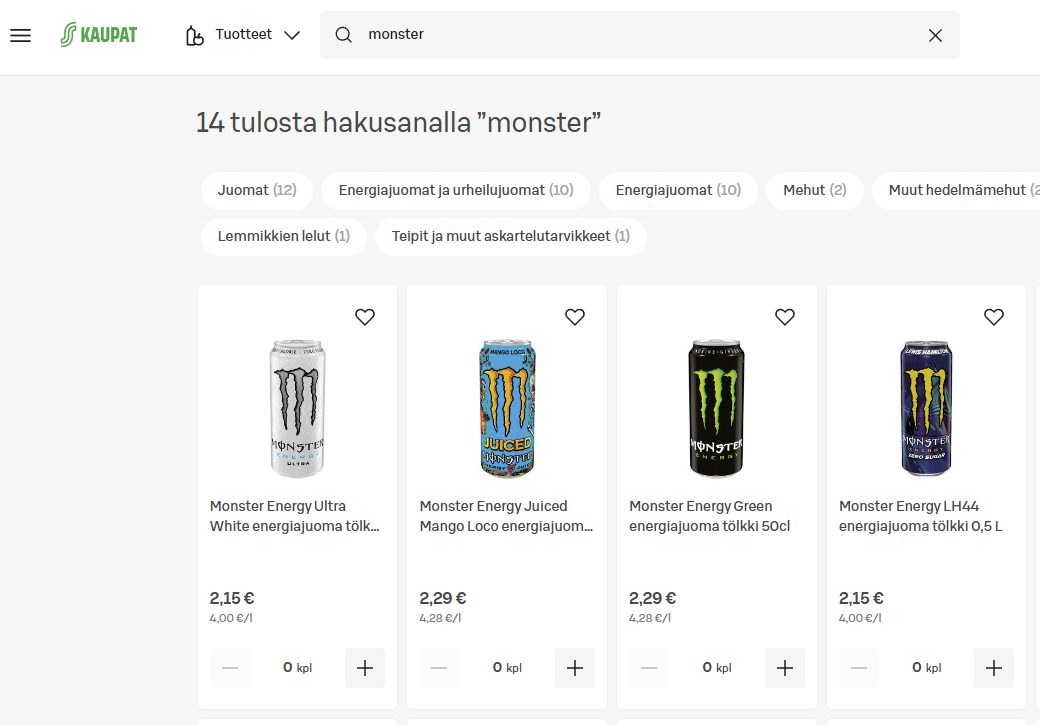The image size is (1040, 725).
Task: Expand the Tuotteet dropdown
Action: coord(243,36)
